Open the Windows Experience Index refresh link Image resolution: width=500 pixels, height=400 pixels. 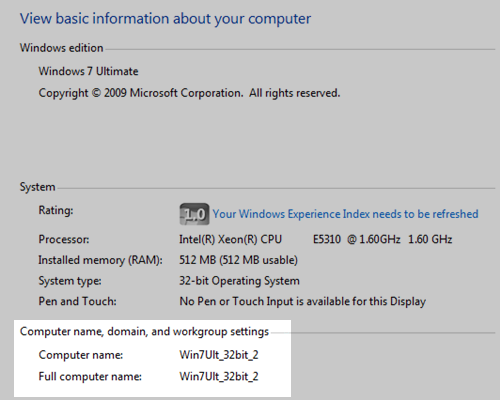pos(345,214)
